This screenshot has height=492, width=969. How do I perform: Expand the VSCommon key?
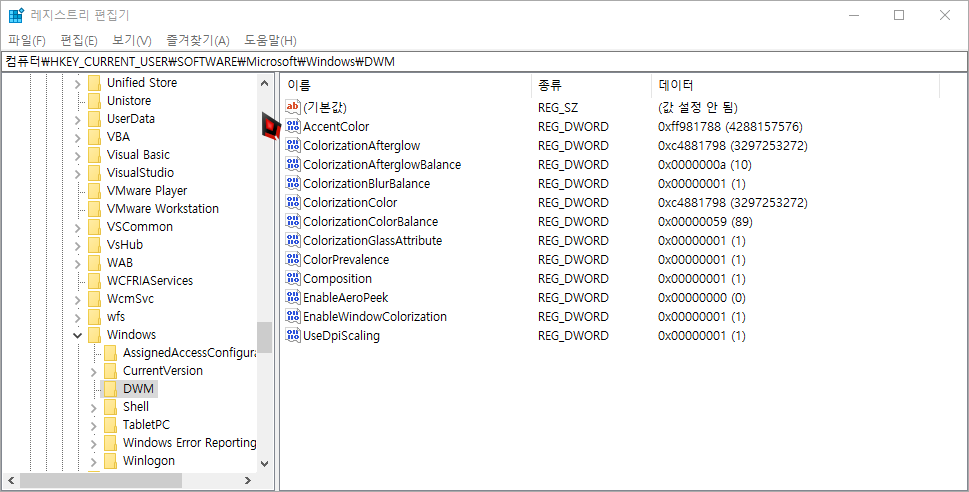click(x=77, y=227)
